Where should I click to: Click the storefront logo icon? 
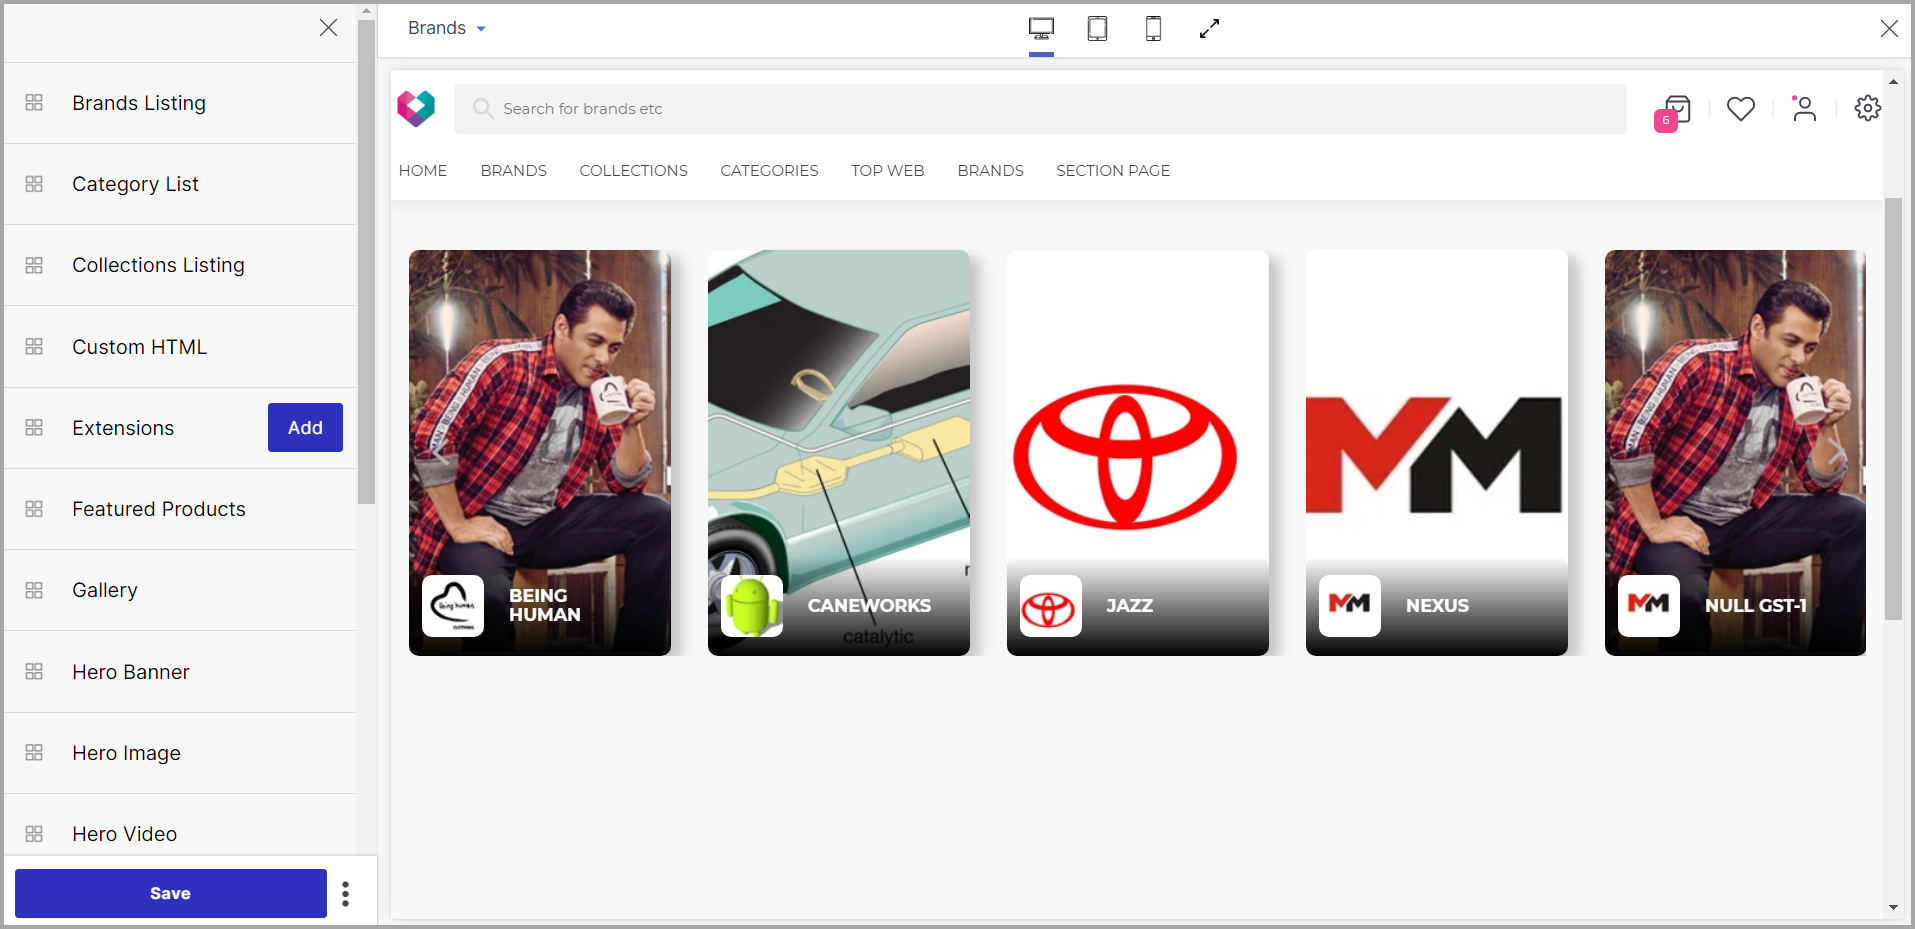point(416,108)
